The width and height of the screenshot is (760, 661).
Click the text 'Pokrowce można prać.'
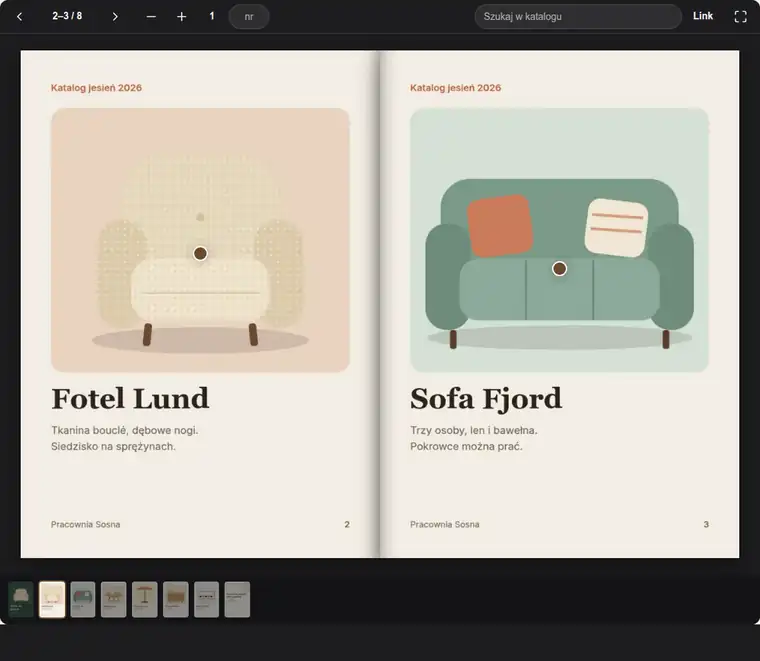pyautogui.click(x=466, y=446)
